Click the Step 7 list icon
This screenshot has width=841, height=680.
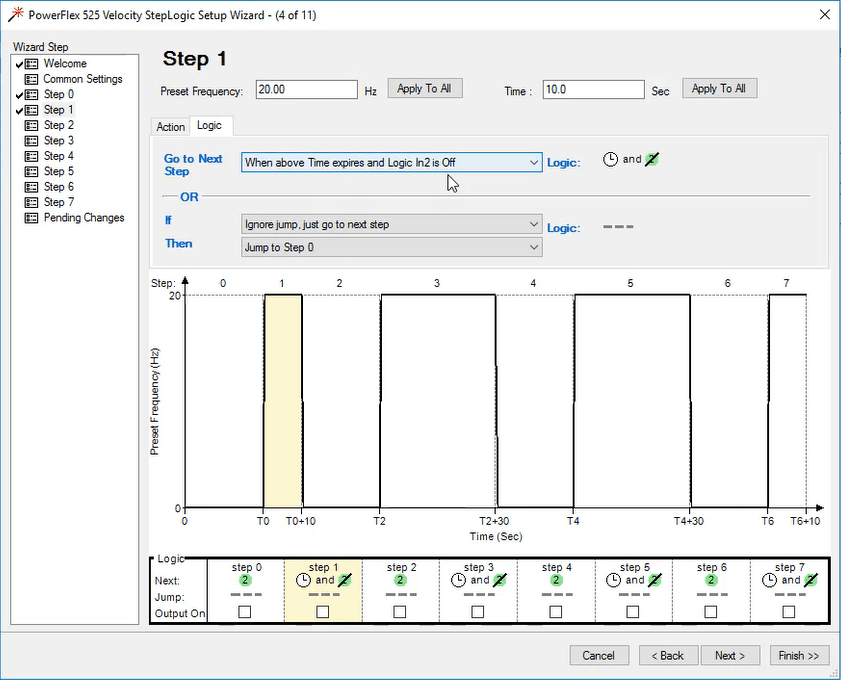(32, 203)
